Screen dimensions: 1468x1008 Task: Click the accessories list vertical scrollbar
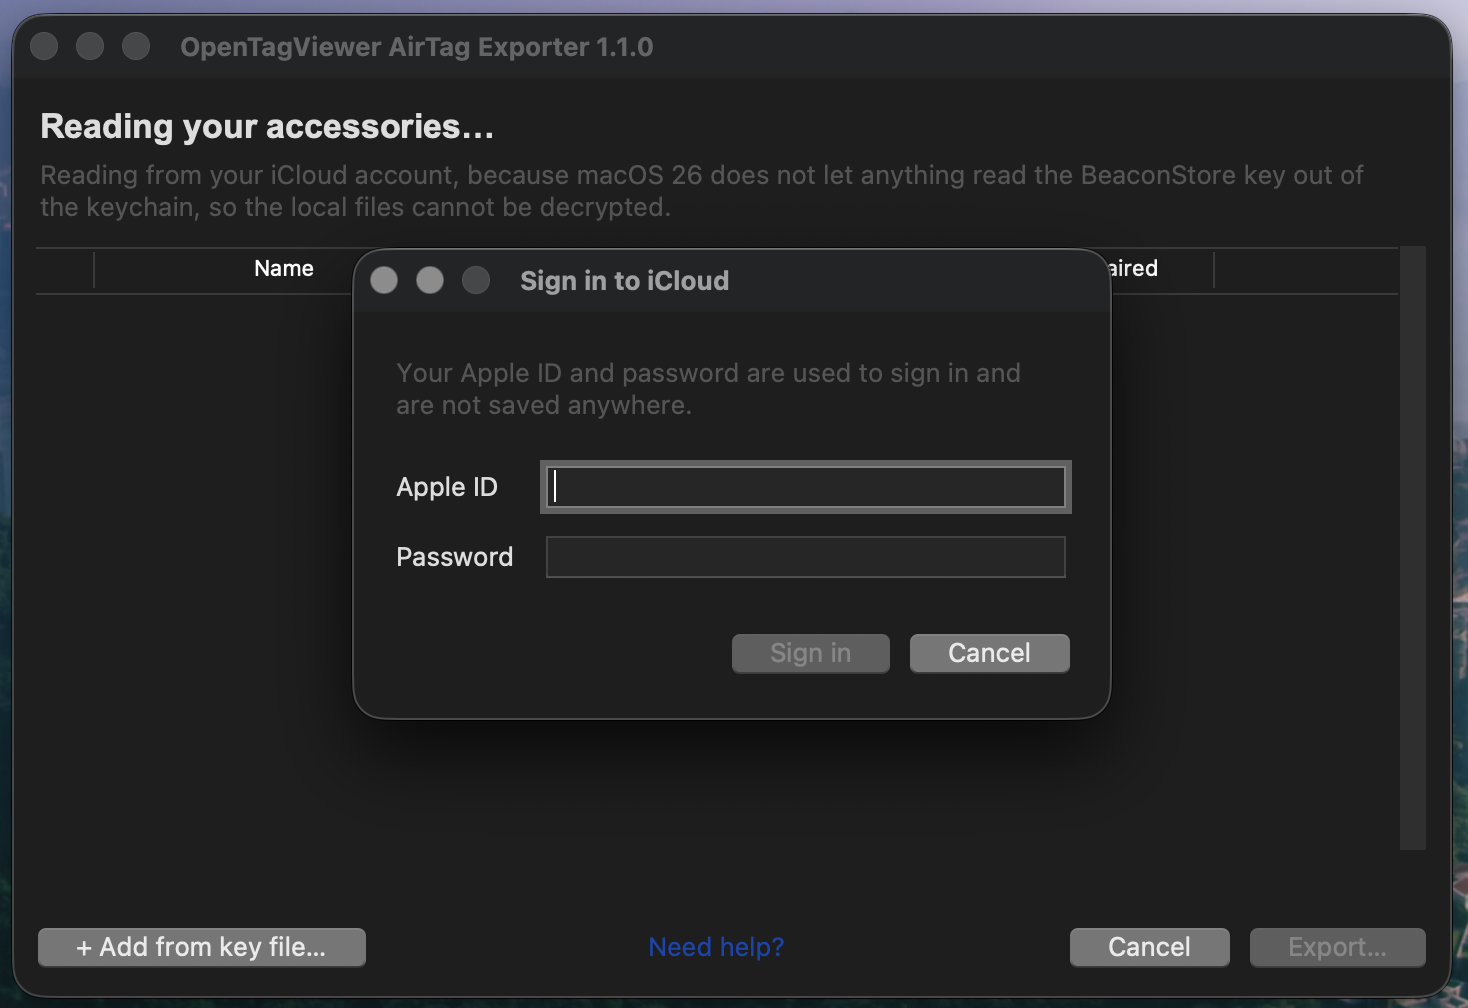coord(1413,548)
